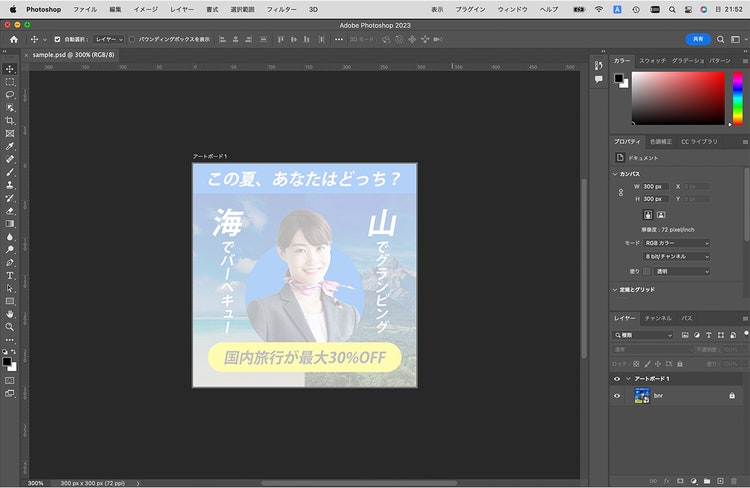Click the rainbow hue slider strip
Image resolution: width=750 pixels, height=488 pixels.
pyautogui.click(x=738, y=98)
